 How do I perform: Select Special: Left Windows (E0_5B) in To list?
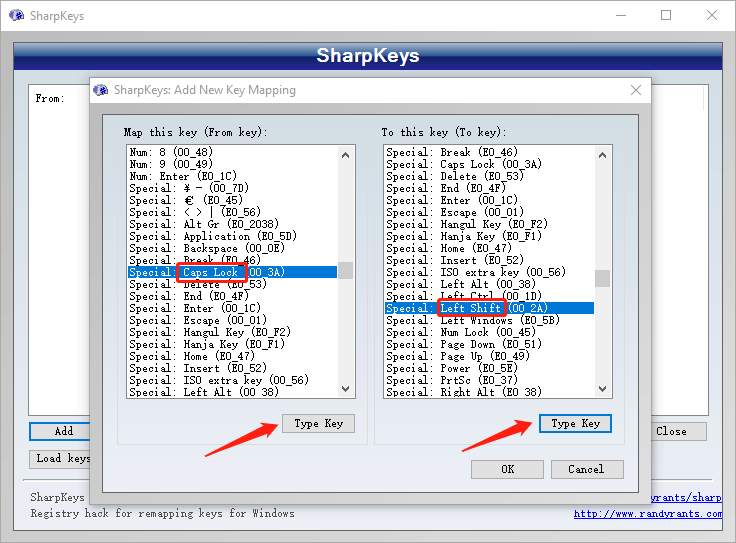[x=490, y=320]
